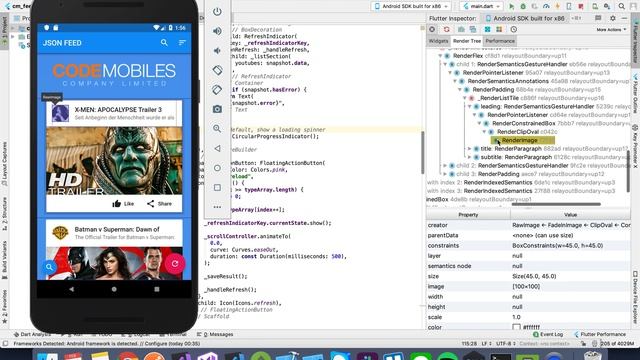Click the color #ffffff swatch
Image resolution: width=640 pixels, height=360 pixels.
tap(516, 327)
